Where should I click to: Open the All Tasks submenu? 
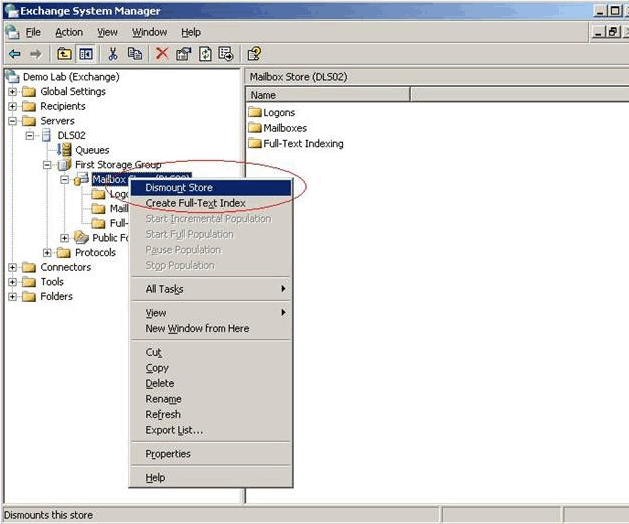(x=211, y=289)
